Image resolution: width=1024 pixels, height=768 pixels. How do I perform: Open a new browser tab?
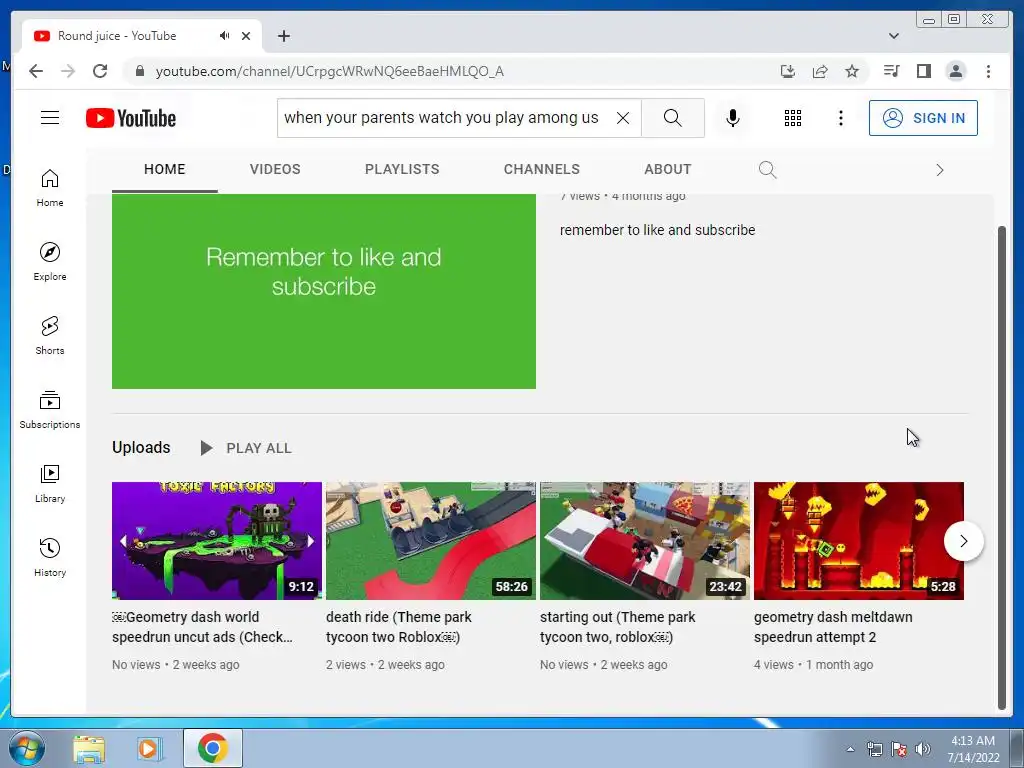[x=283, y=36]
